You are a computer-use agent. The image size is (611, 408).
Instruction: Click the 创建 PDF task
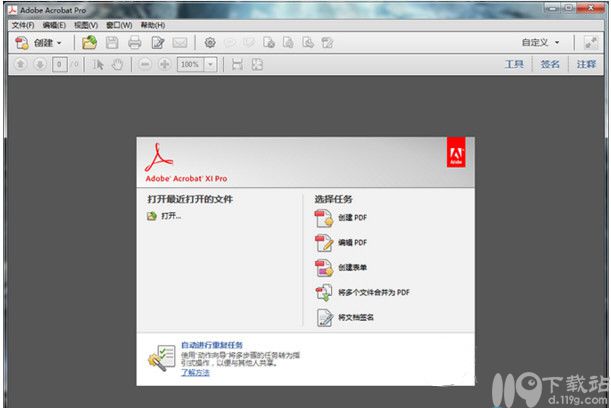(341, 218)
